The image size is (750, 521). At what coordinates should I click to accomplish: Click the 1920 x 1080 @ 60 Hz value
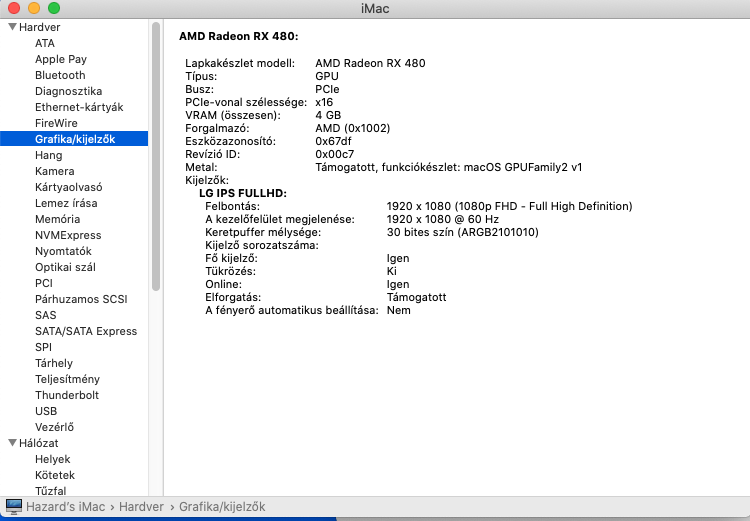pyautogui.click(x=442, y=219)
